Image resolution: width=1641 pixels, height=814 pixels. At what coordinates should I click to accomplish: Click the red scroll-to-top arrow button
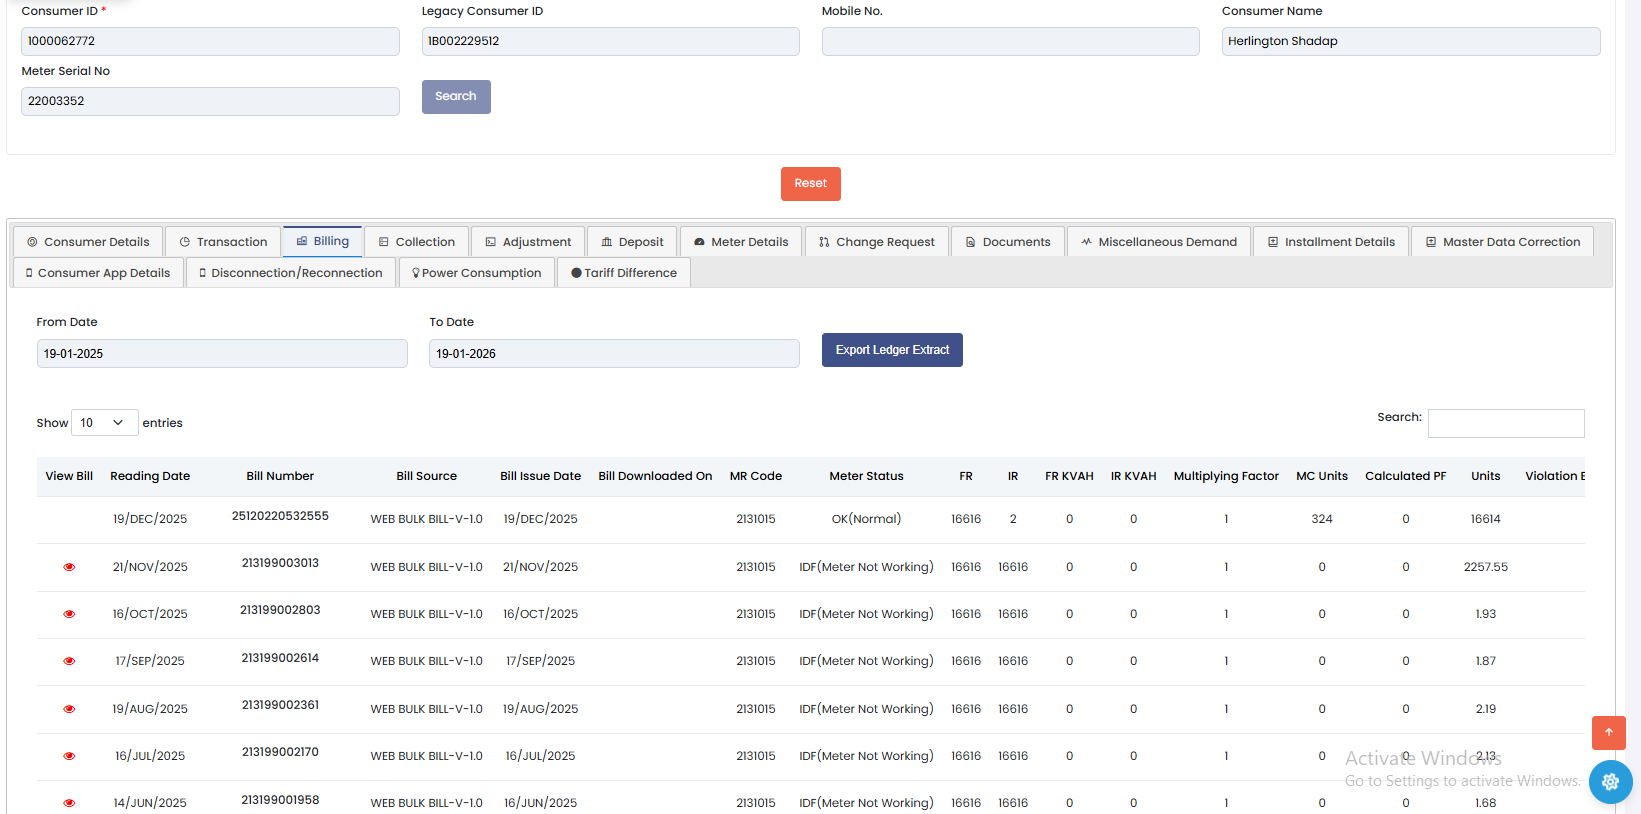pyautogui.click(x=1608, y=733)
